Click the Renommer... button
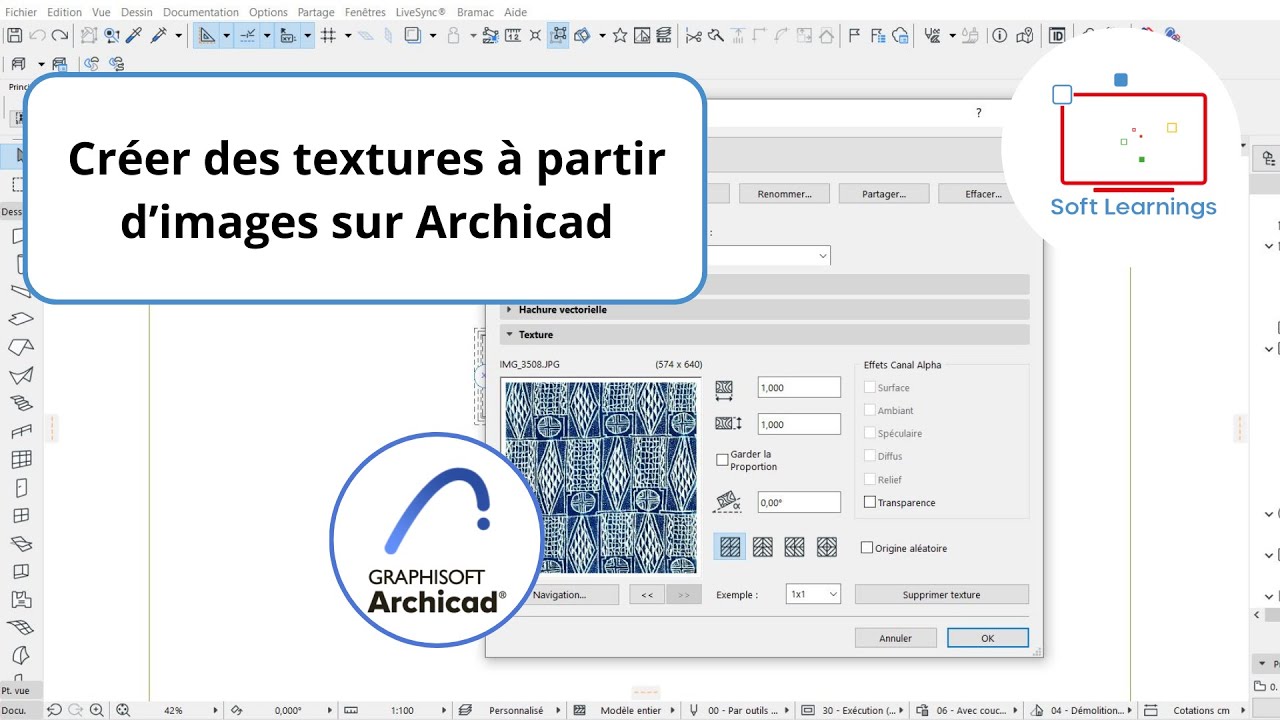1280x720 pixels. [x=784, y=194]
